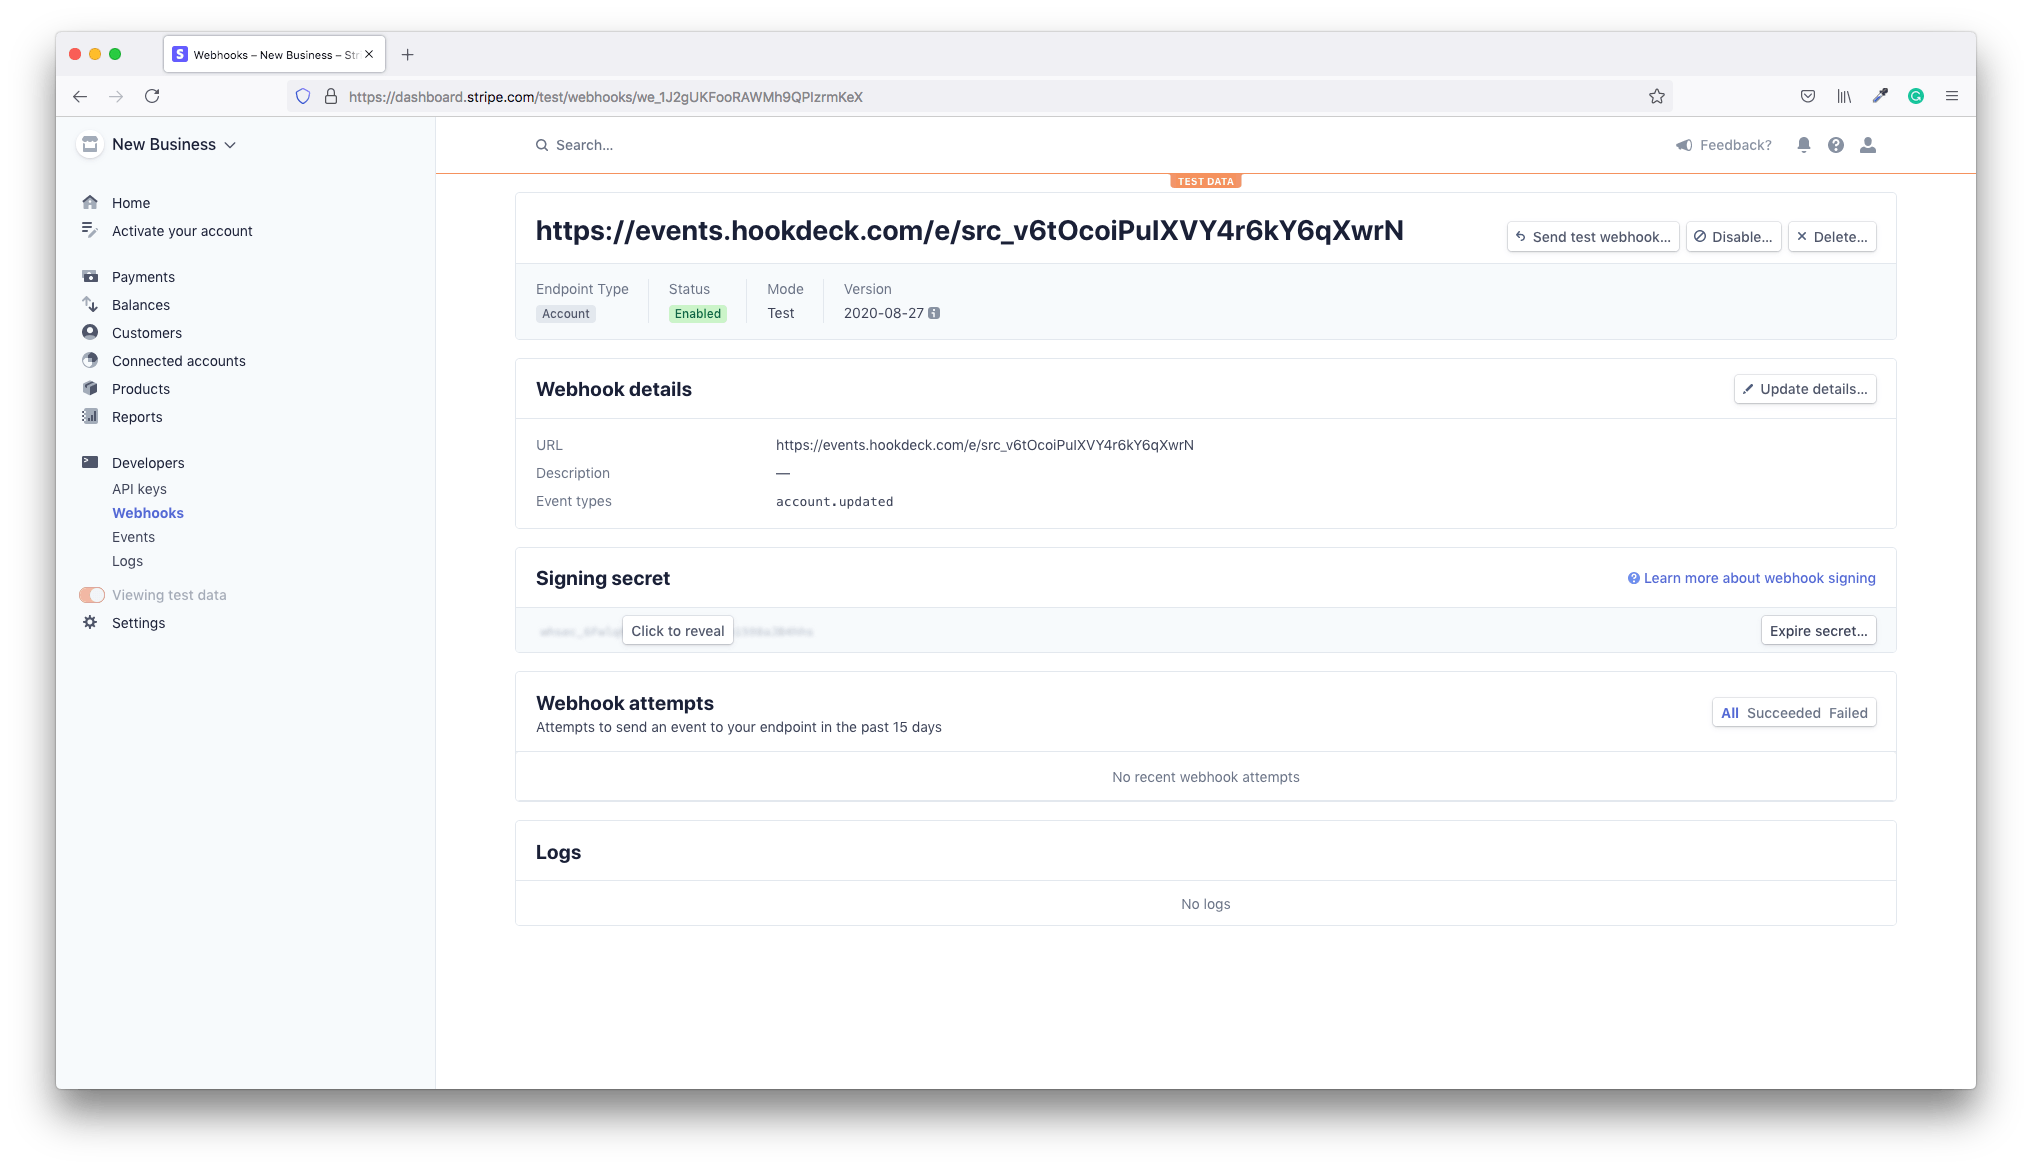
Task: Click the help question mark icon
Action: [x=1836, y=145]
